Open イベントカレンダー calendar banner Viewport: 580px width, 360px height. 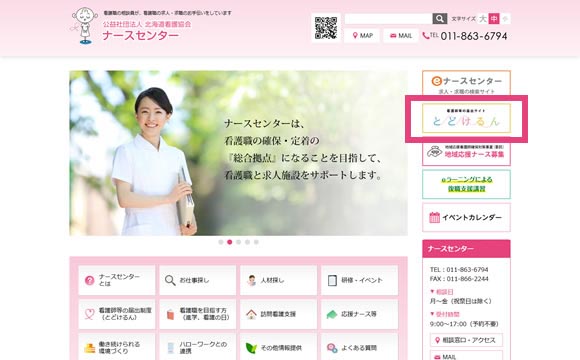point(466,217)
